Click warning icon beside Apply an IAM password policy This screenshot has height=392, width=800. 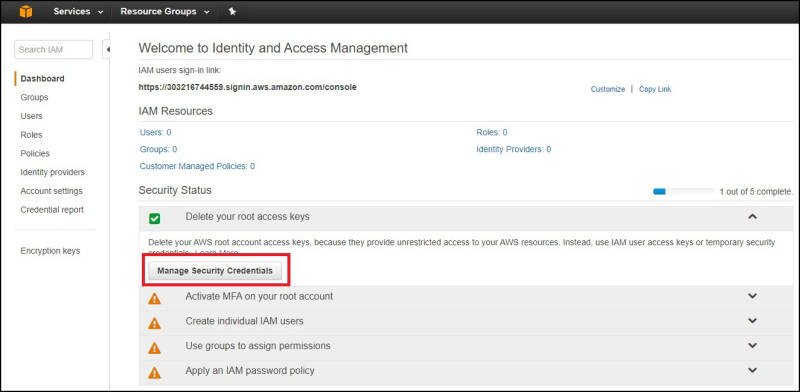pos(154,373)
